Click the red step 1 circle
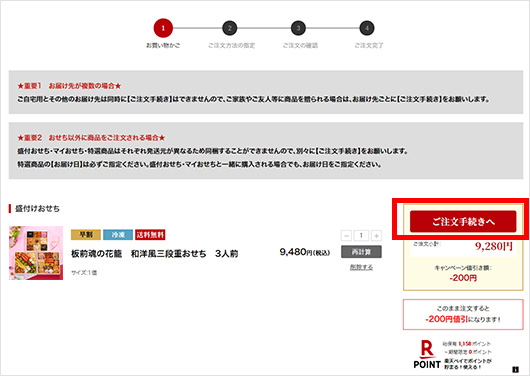This screenshot has width=530, height=376. 163,28
